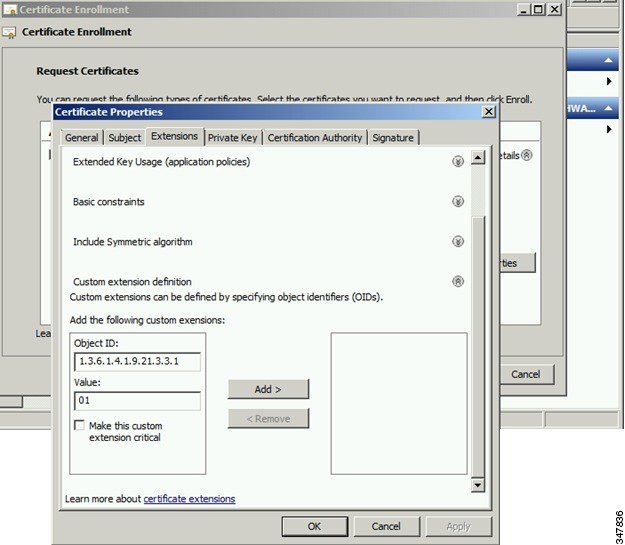This screenshot has height=545, width=625.
Task: Click the disabled < Remove button
Action: [x=268, y=419]
